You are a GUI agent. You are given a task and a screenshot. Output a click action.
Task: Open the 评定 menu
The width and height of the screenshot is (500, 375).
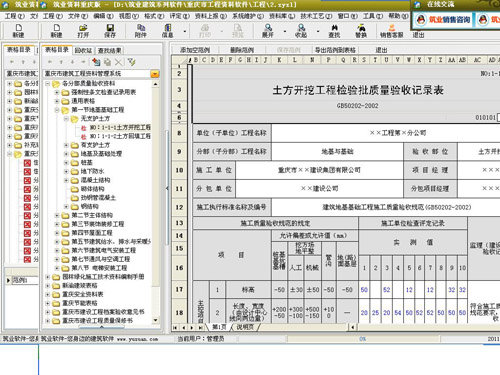pos(179,16)
